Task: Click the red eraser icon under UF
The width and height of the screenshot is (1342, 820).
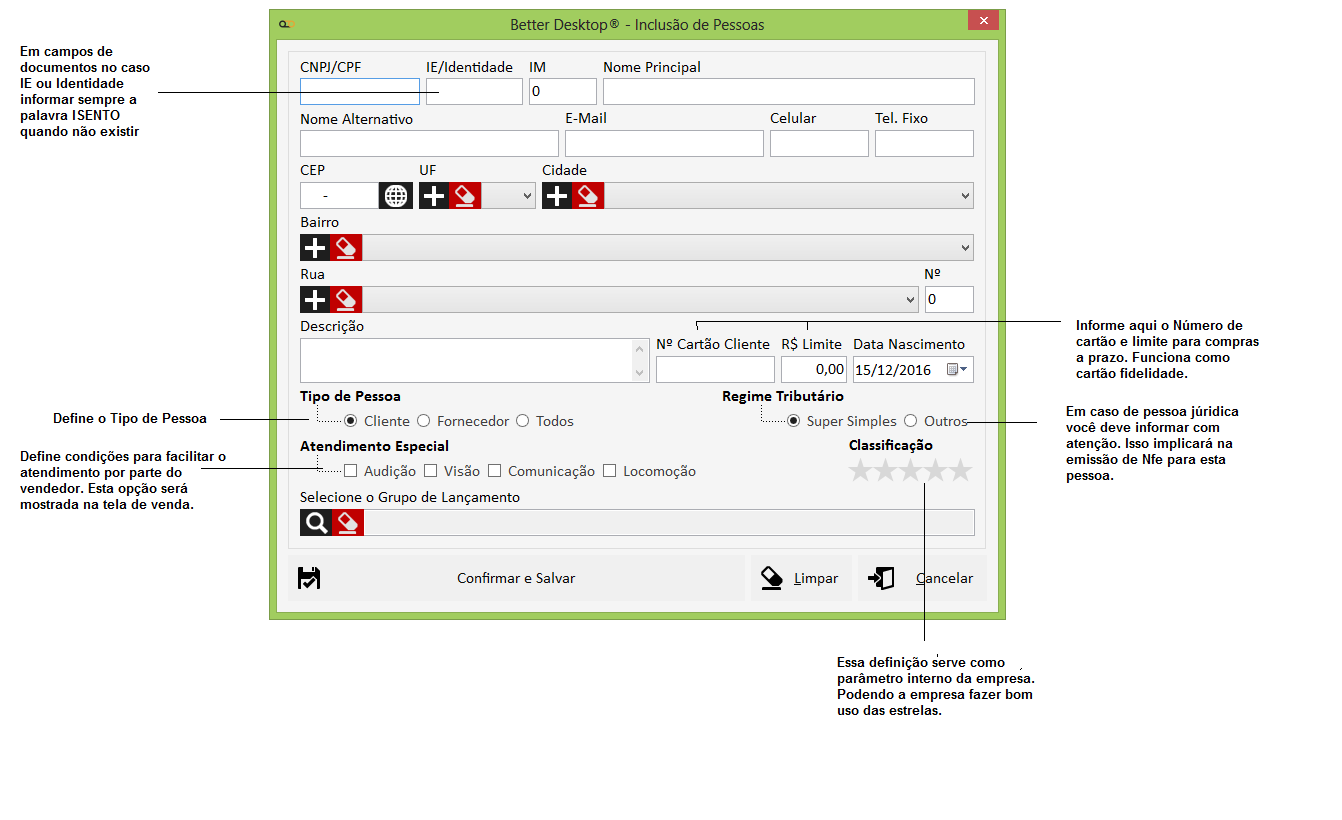Action: coord(466,196)
